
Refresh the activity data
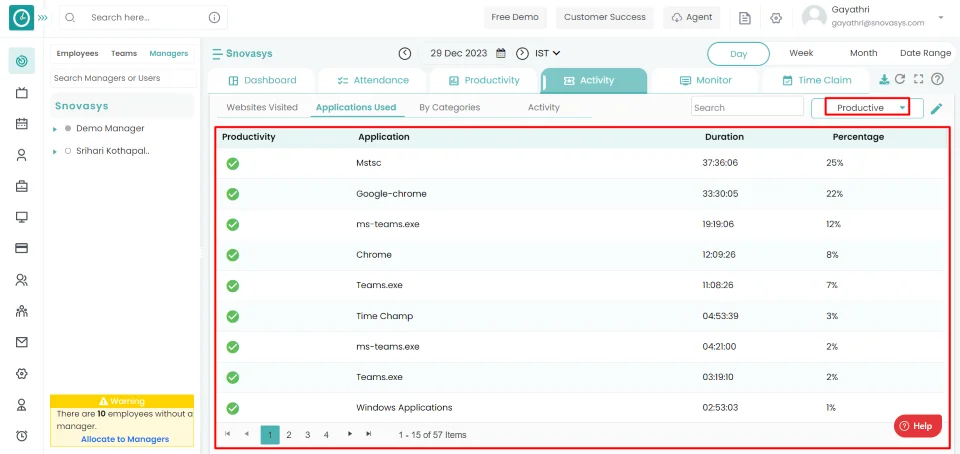point(900,79)
